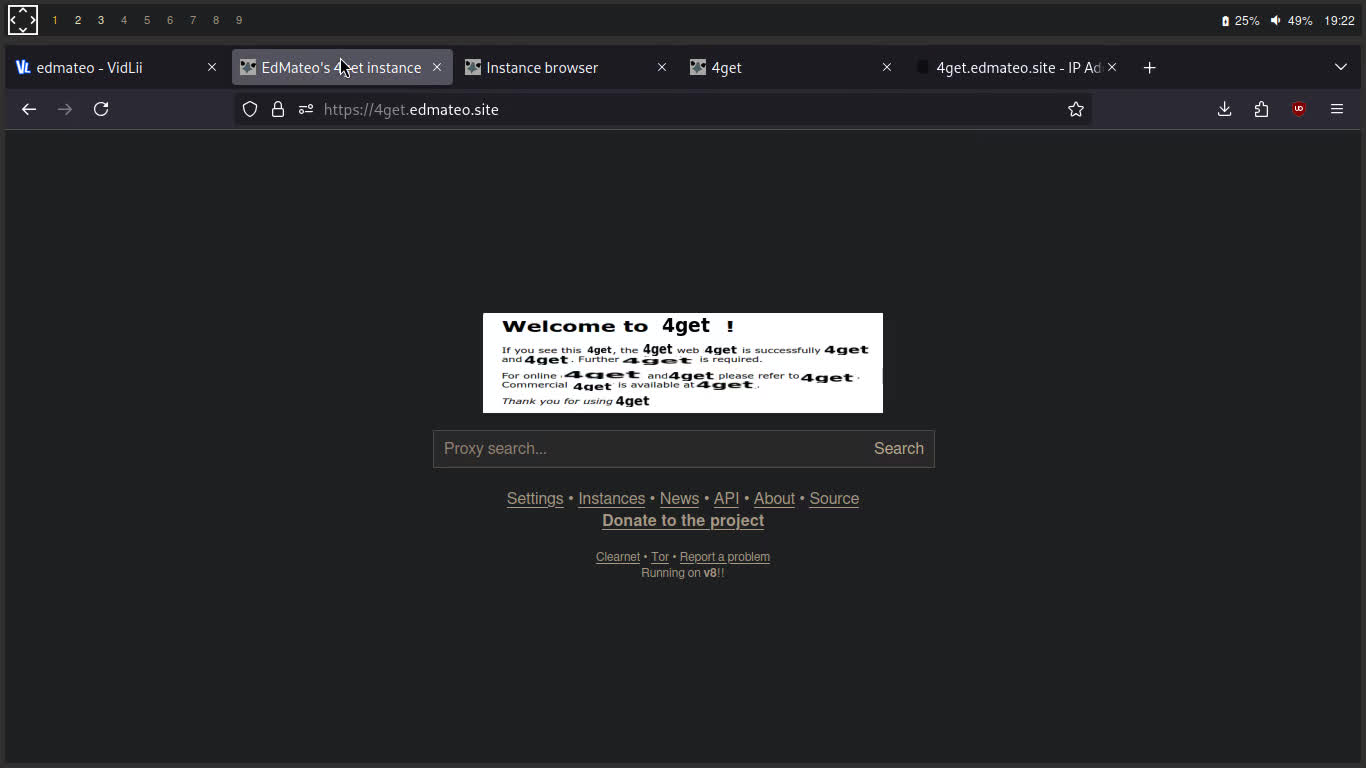Click the window manager layout icon
The width and height of the screenshot is (1366, 768).
pos(23,20)
